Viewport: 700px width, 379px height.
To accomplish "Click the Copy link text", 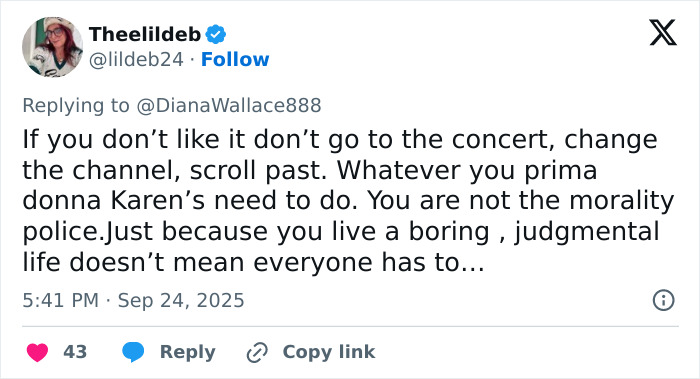I will pos(329,352).
